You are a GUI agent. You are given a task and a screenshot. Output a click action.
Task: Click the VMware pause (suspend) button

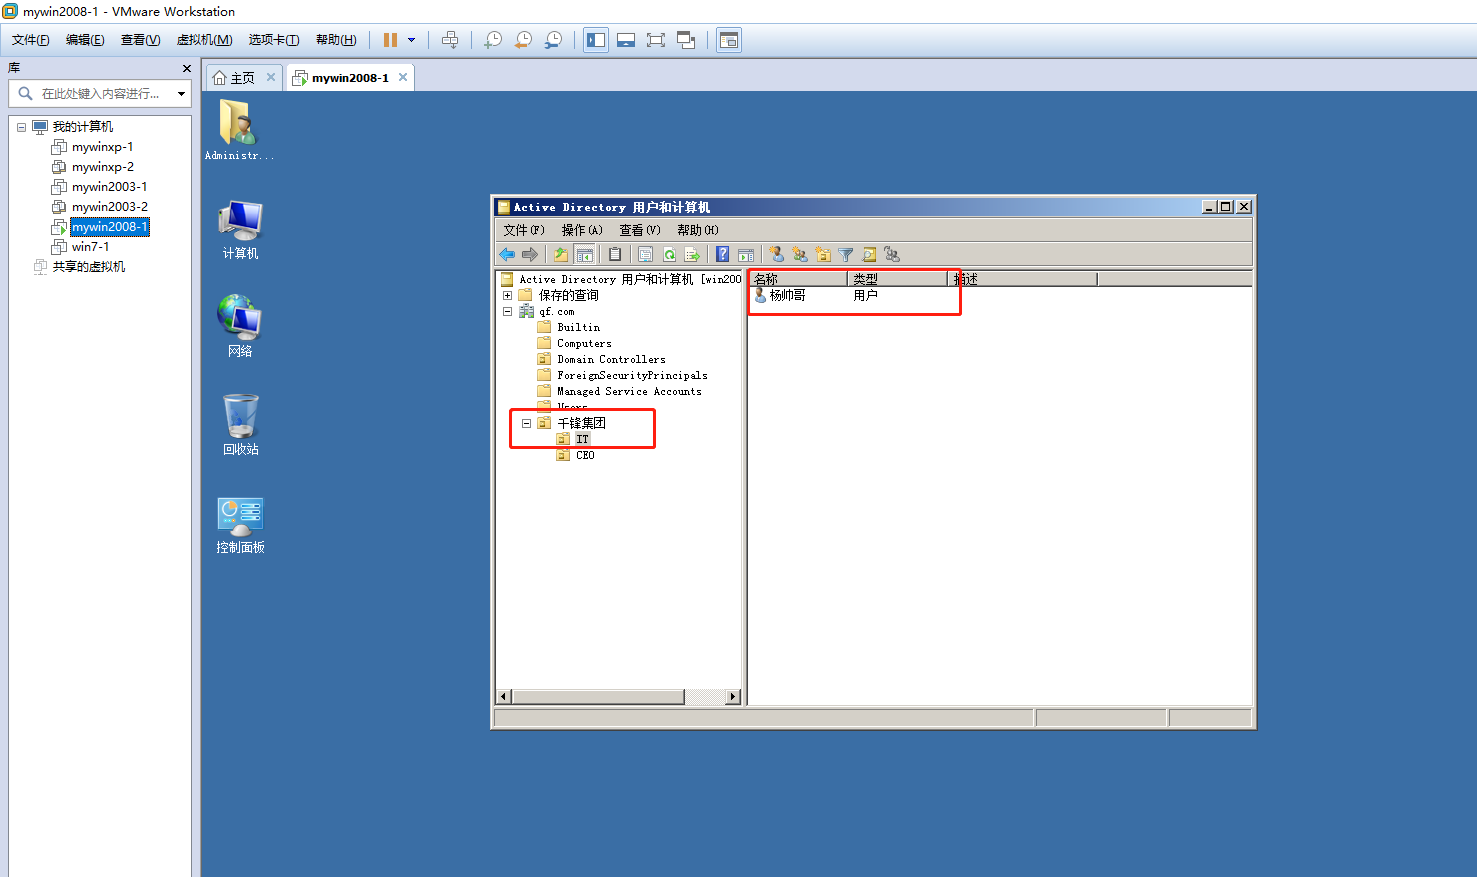coord(390,40)
